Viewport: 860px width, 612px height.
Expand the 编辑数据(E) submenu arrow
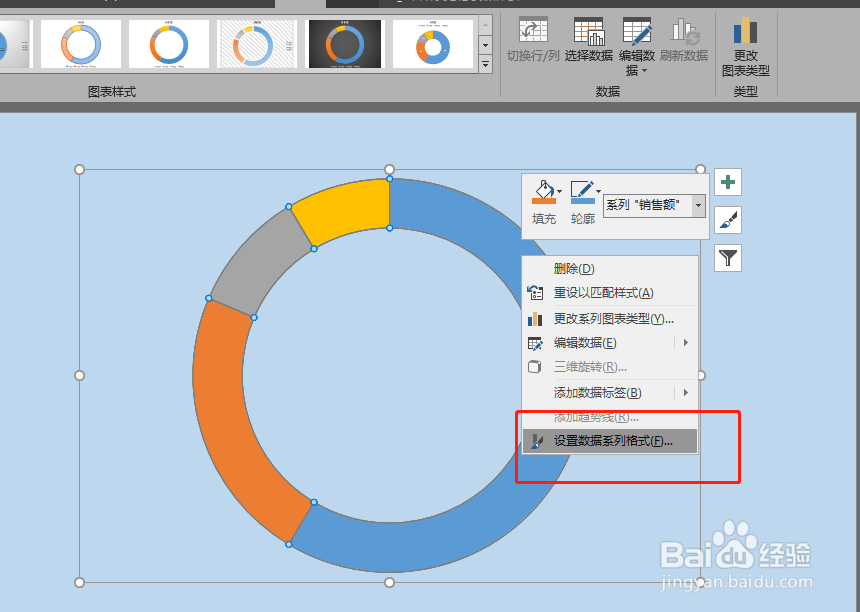[686, 343]
